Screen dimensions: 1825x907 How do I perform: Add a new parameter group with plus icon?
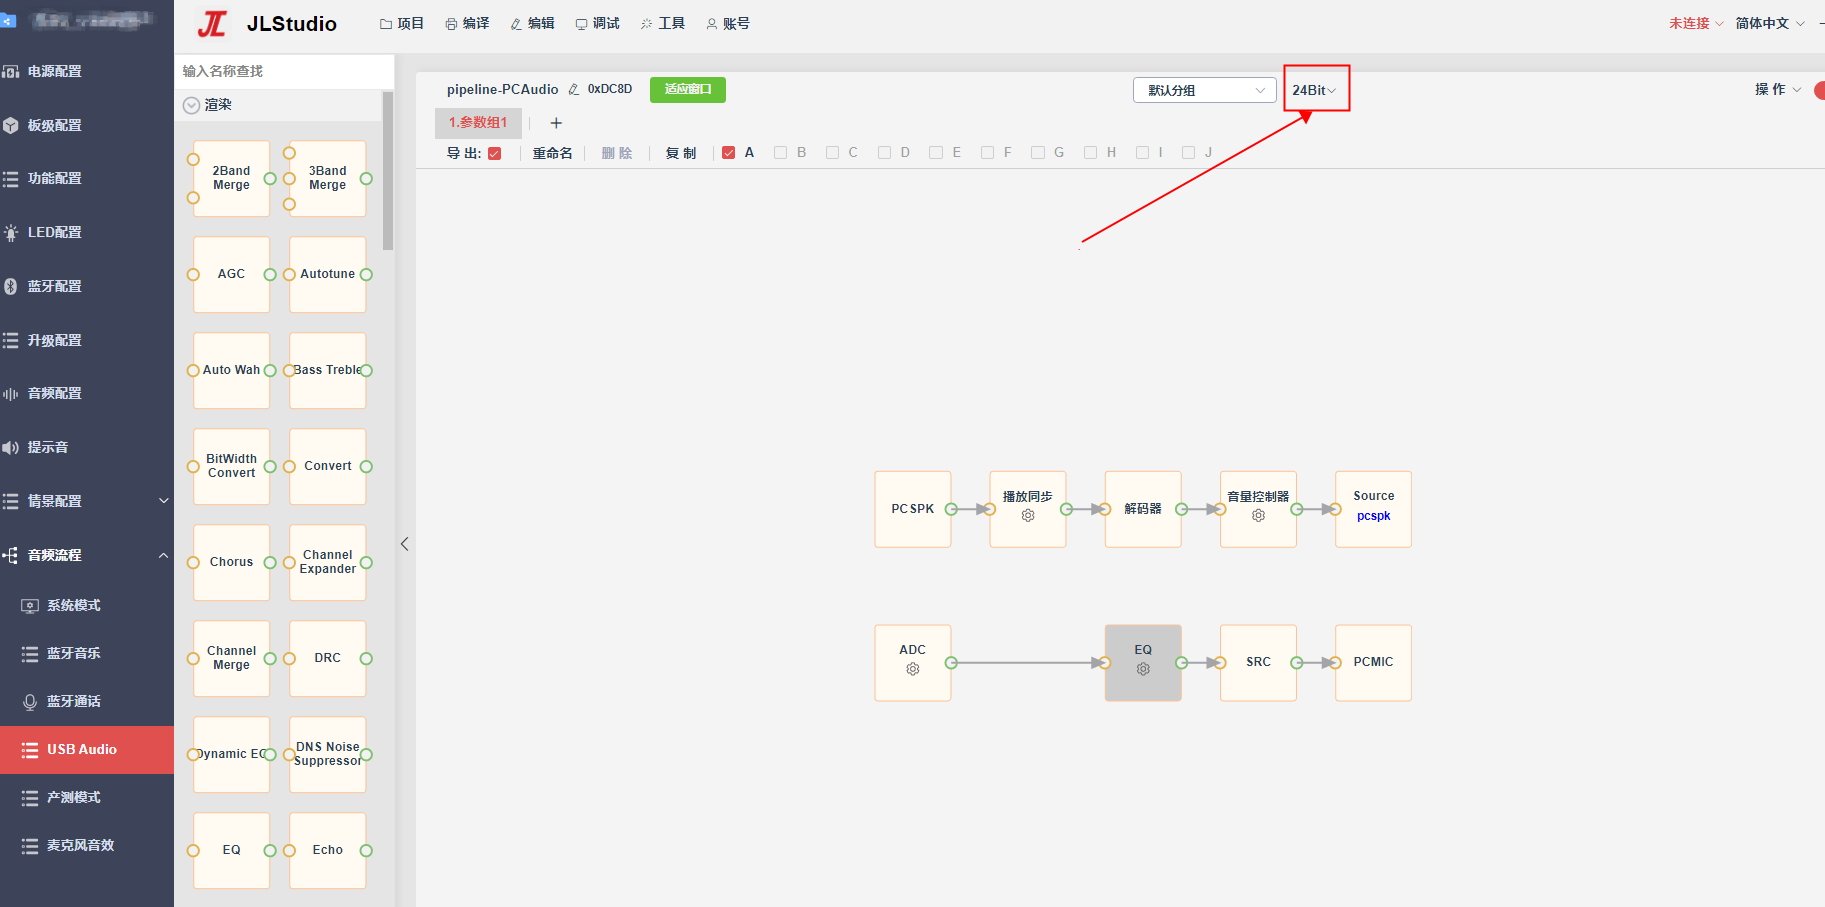(556, 123)
